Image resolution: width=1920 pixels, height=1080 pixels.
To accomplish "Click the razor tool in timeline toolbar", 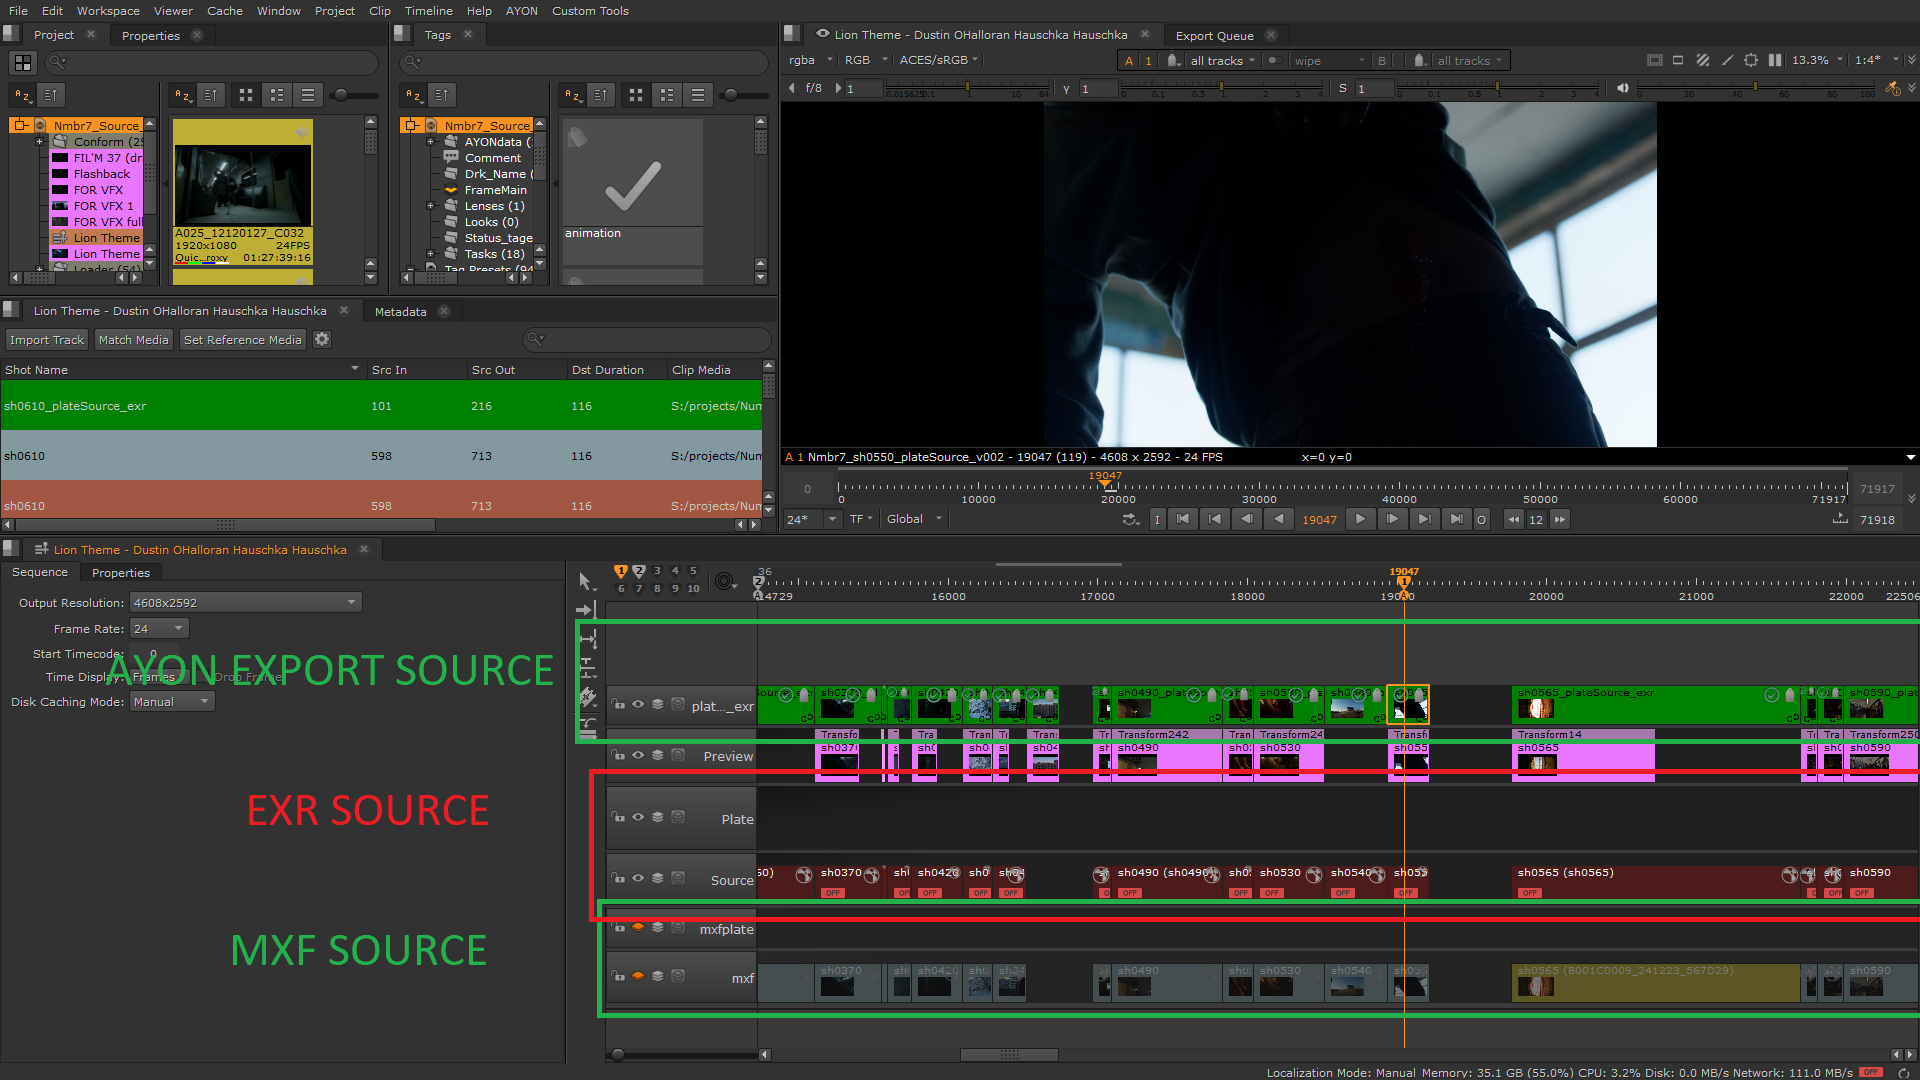I will tap(588, 697).
